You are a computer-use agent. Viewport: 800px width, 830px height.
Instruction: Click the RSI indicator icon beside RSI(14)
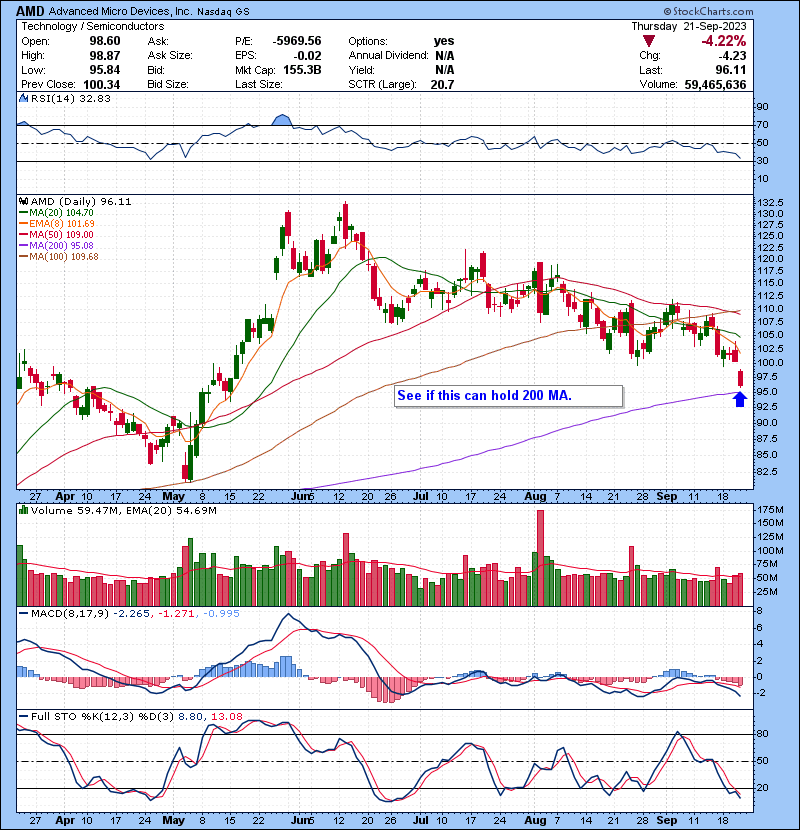23,98
